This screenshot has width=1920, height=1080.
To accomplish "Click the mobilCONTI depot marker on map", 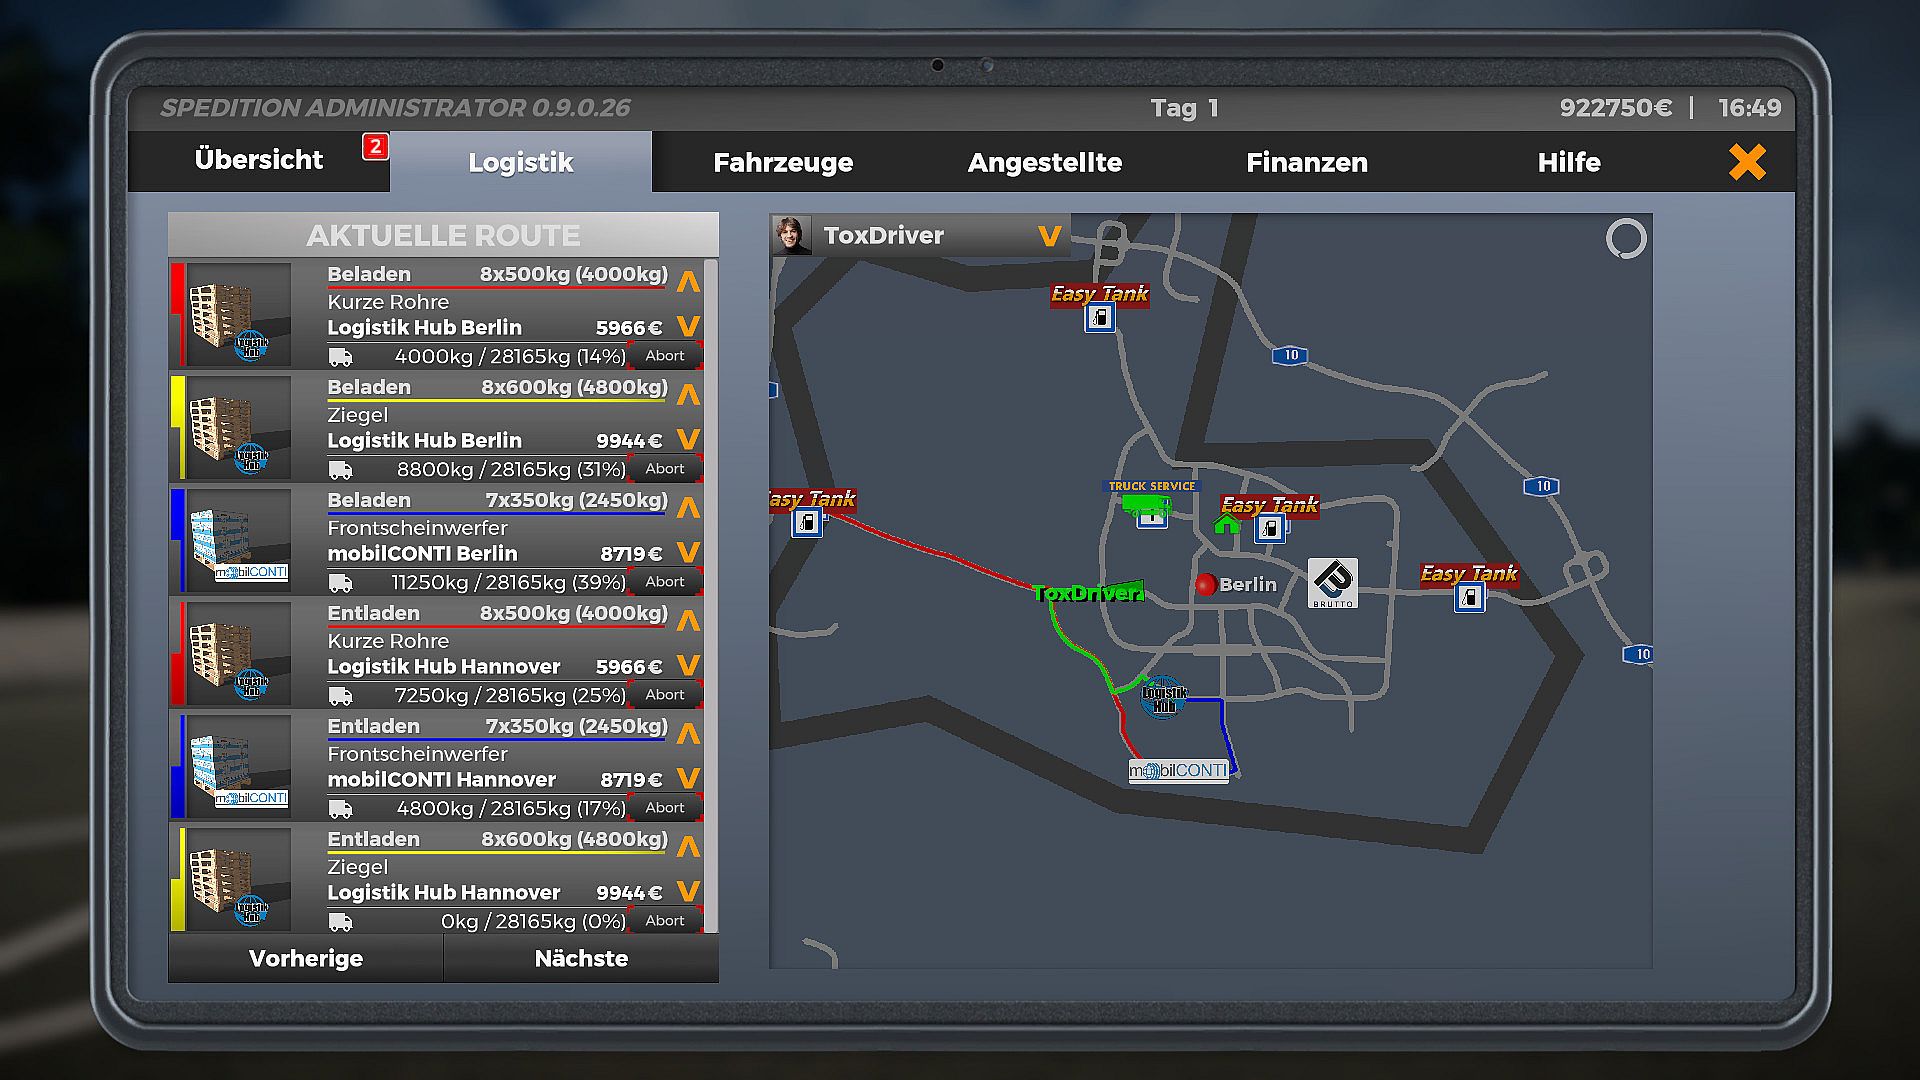I will [x=1178, y=770].
